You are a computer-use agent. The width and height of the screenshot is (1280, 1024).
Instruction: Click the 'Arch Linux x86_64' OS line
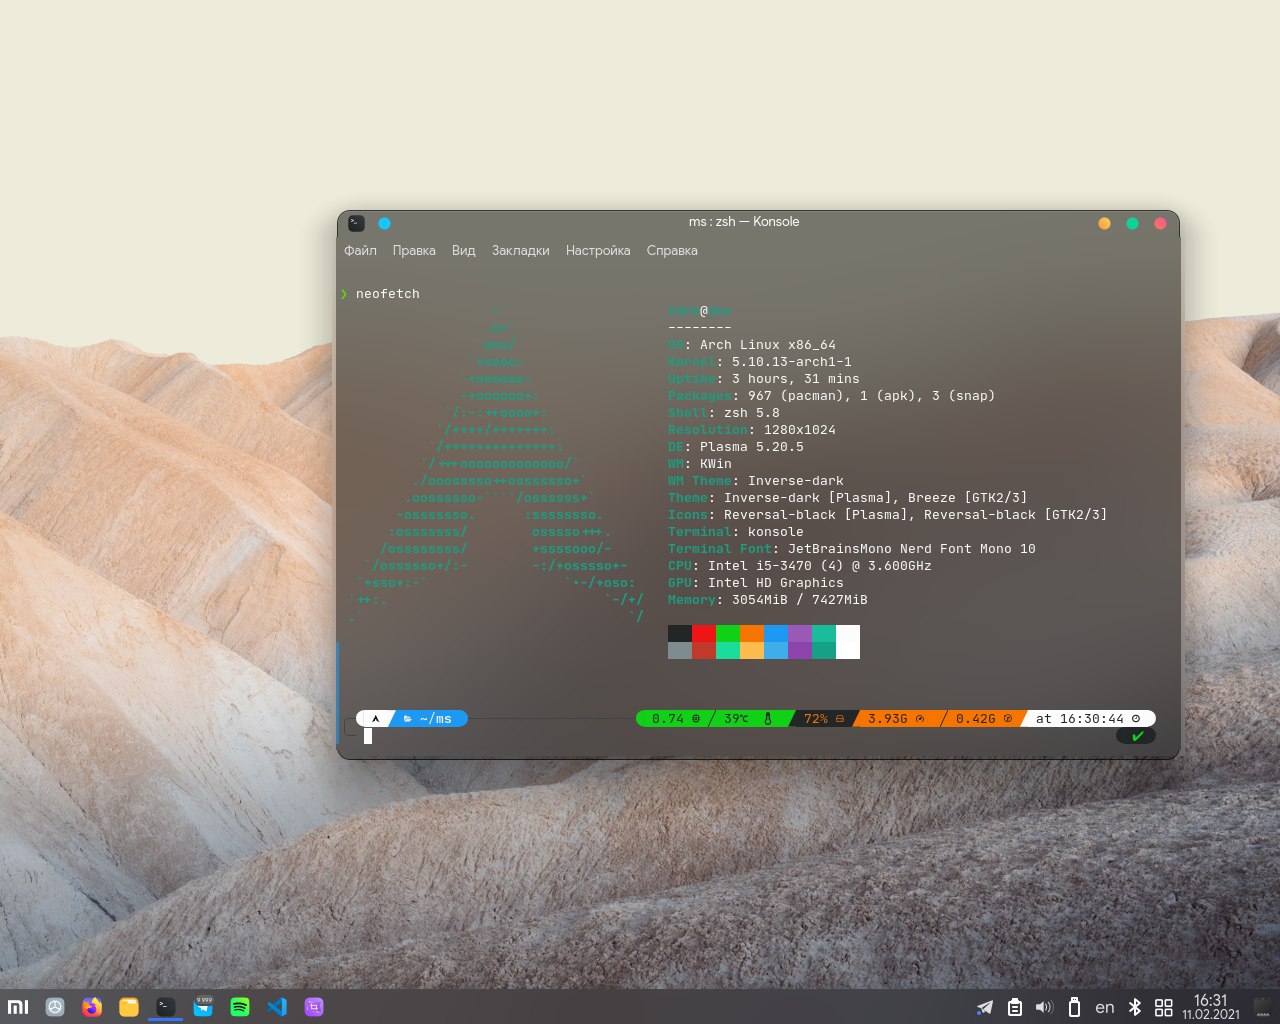768,345
